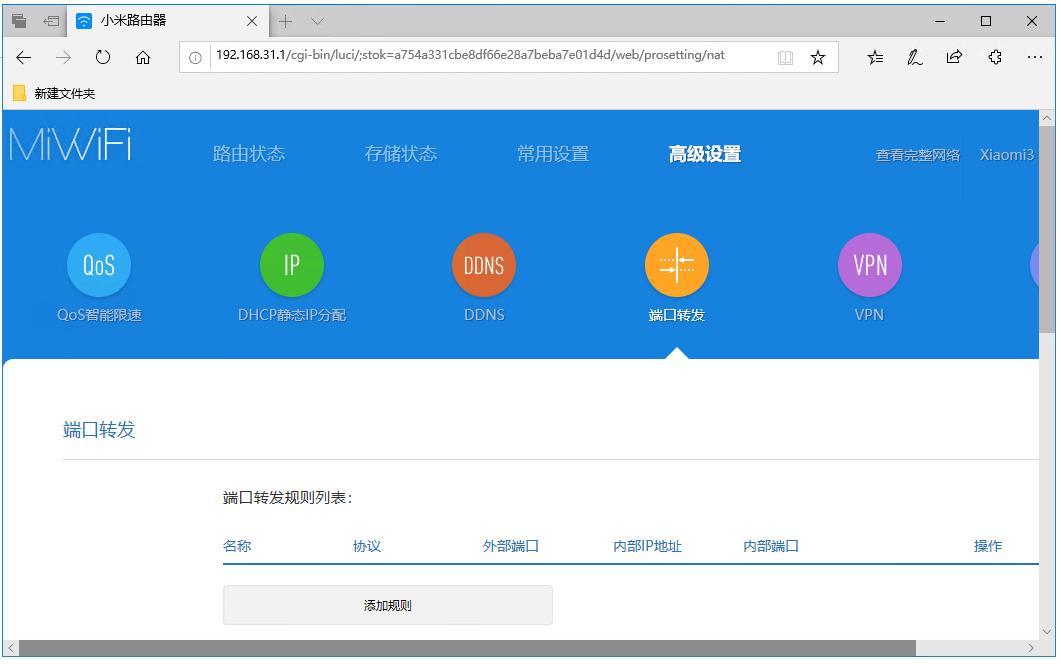Image resolution: width=1061 pixels, height=664 pixels.
Task: Open the DDNS settings icon
Action: coord(483,264)
